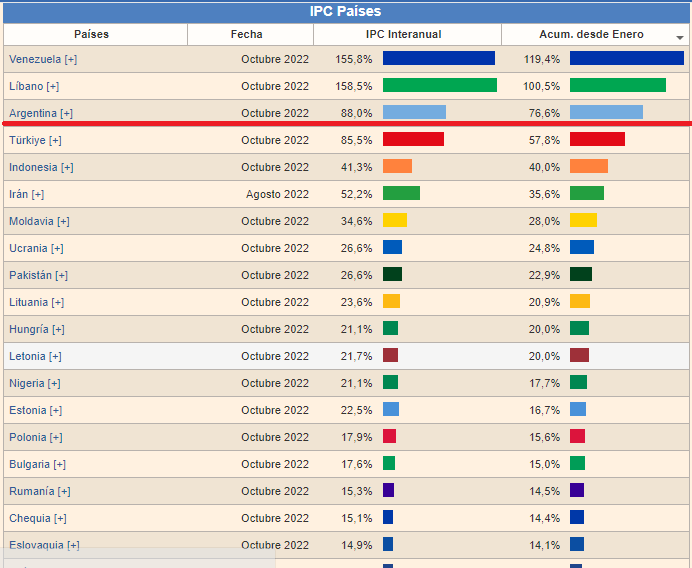Click the Países column header

pos(91,34)
